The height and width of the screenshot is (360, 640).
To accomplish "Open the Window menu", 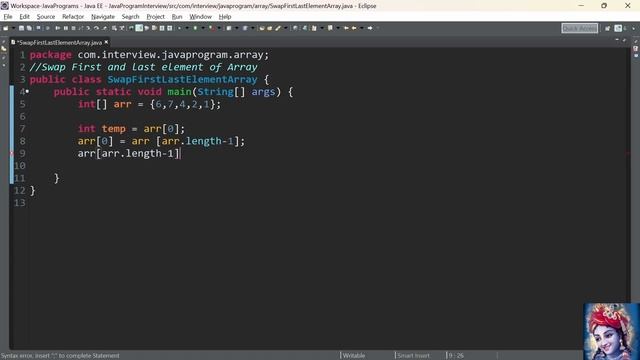I will (x=200, y=17).
